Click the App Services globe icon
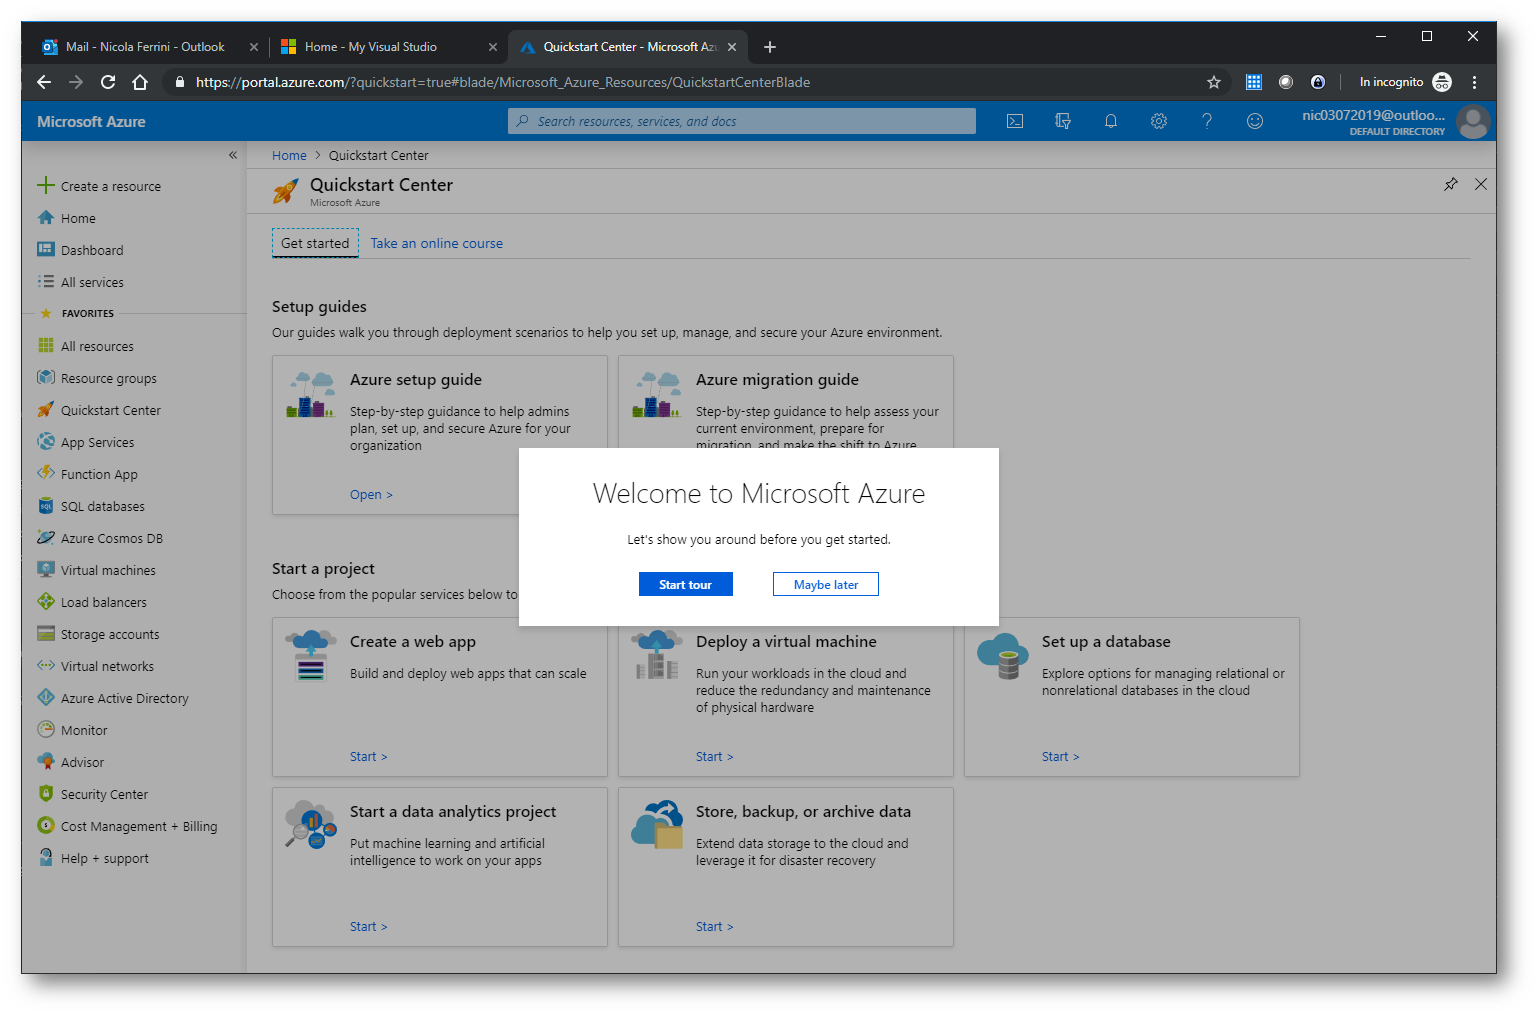Image resolution: width=1539 pixels, height=1016 pixels. (x=46, y=441)
